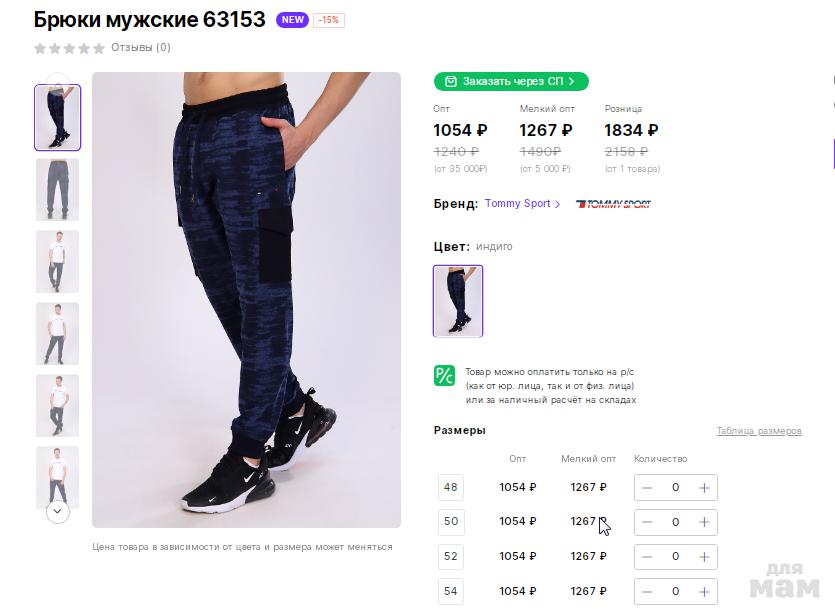Screen dimensions: 835x612
Task: Open the 'Отзывы (0)' reviews section
Action: (140, 47)
